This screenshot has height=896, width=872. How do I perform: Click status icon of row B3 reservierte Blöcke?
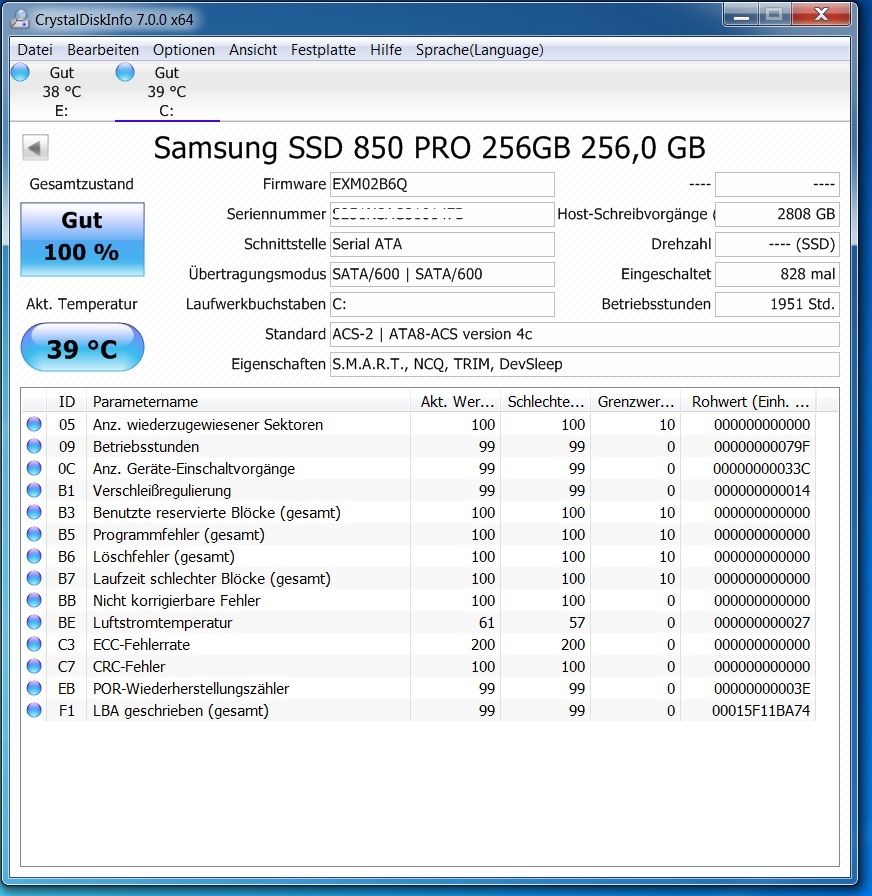[x=34, y=513]
